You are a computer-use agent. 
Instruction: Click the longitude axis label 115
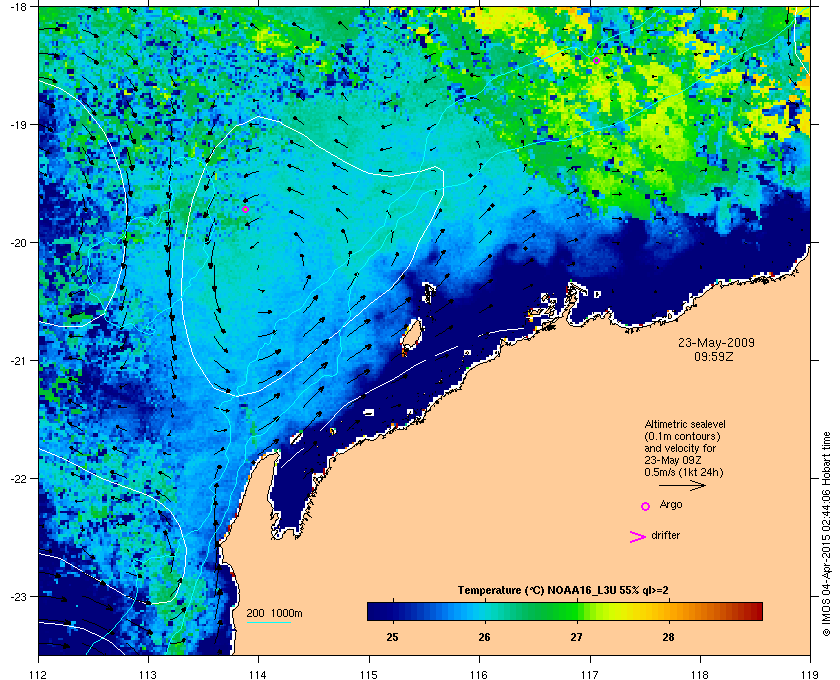point(369,674)
